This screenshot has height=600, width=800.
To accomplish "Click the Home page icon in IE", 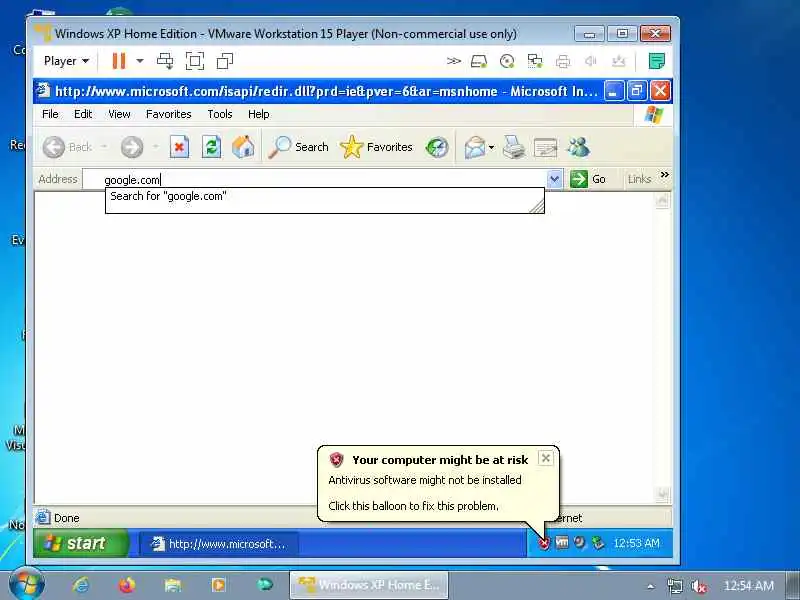I will coord(243,147).
